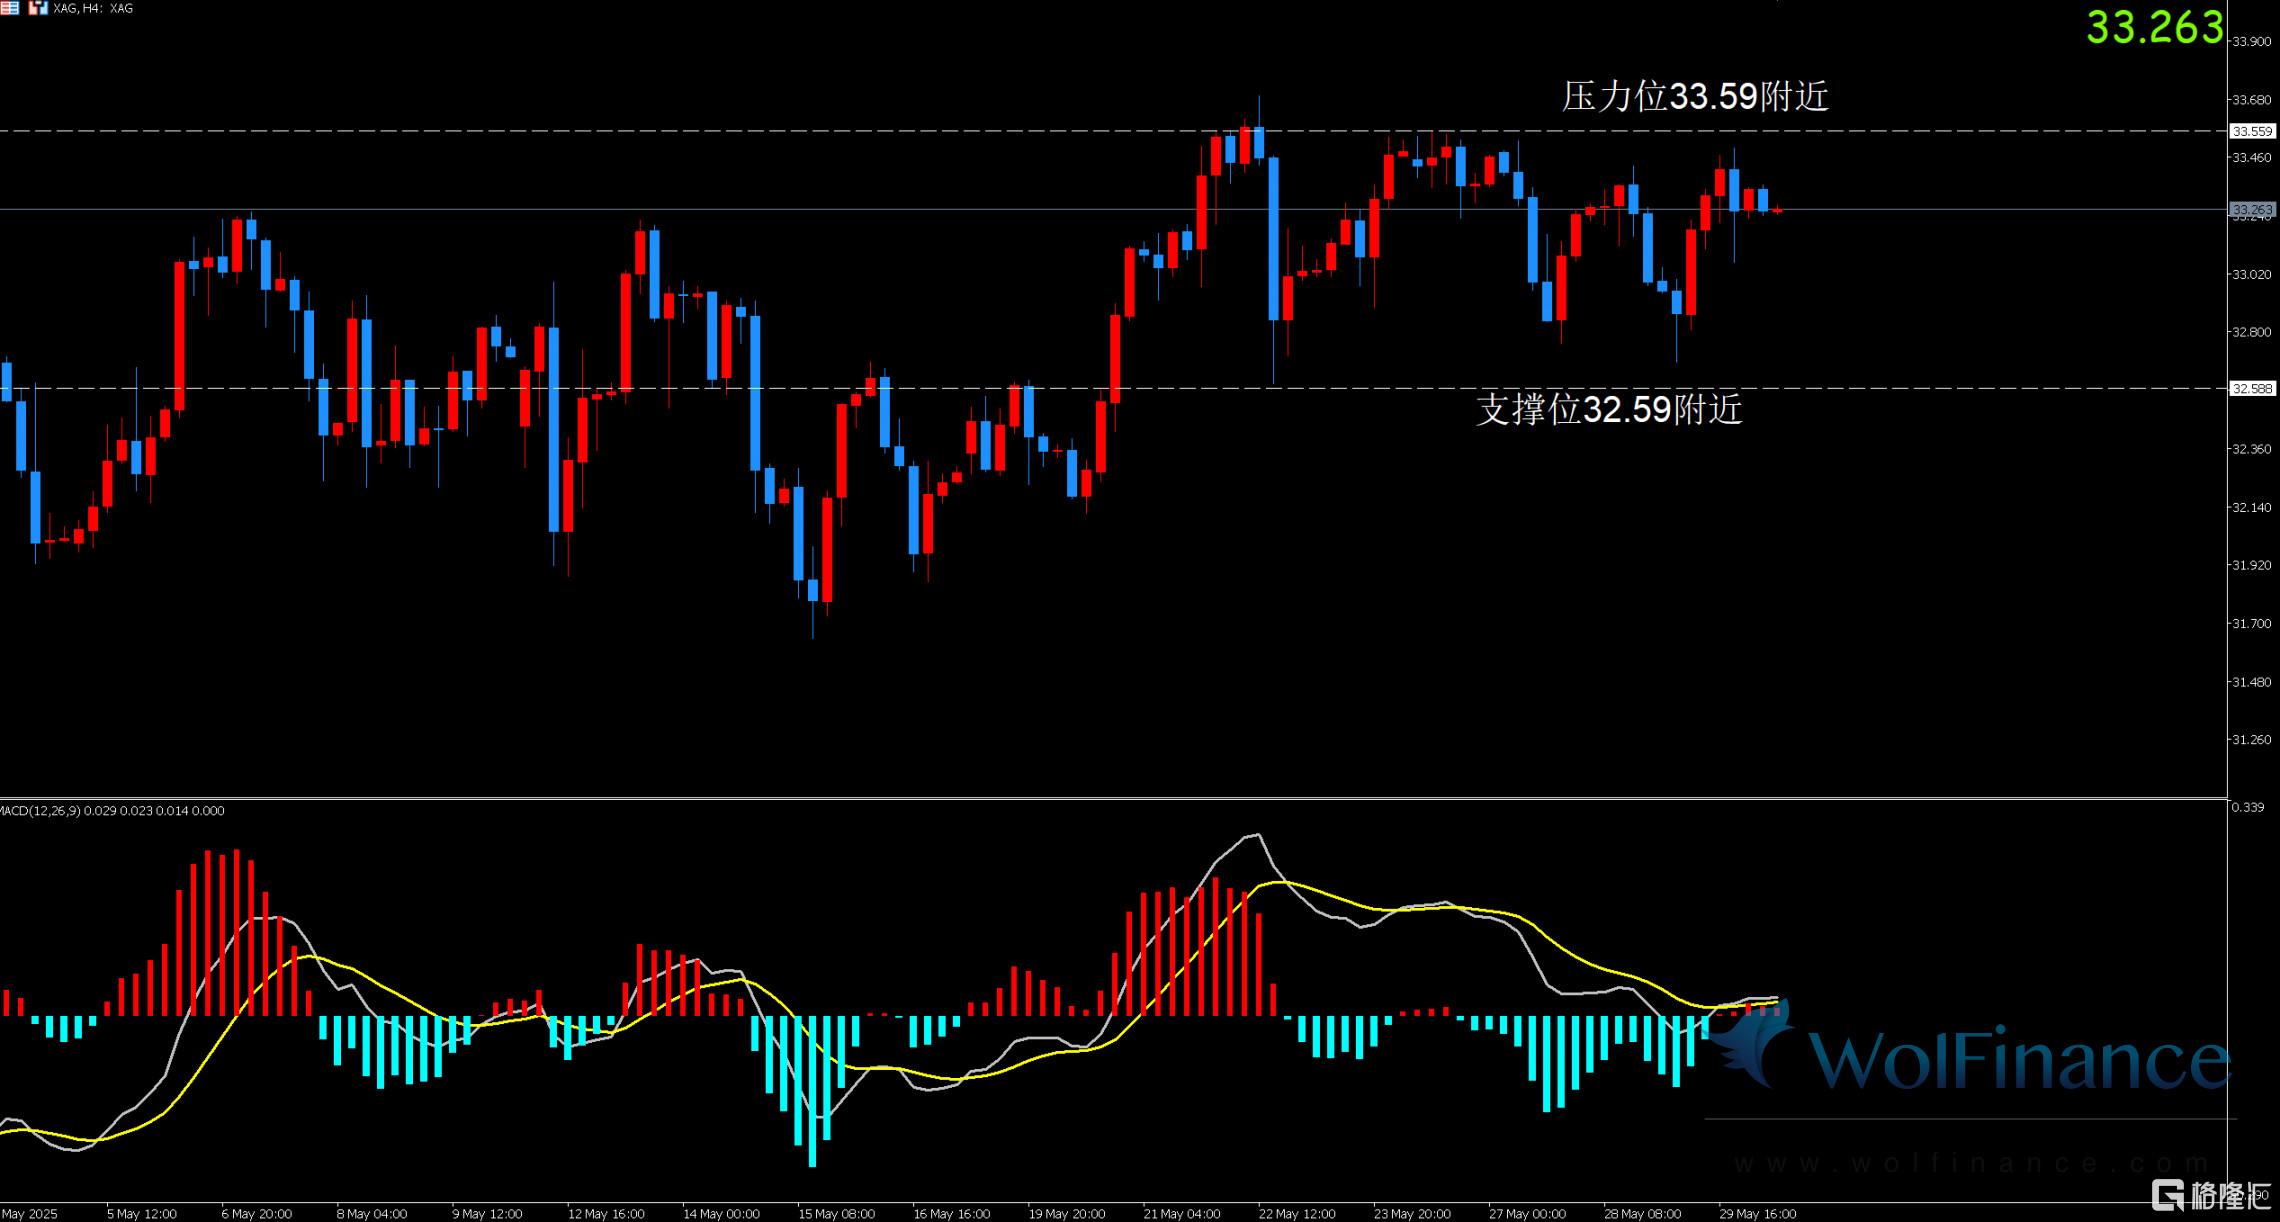Click the 支撑位32.59附近 support label
This screenshot has width=2280, height=1222.
tap(1609, 409)
